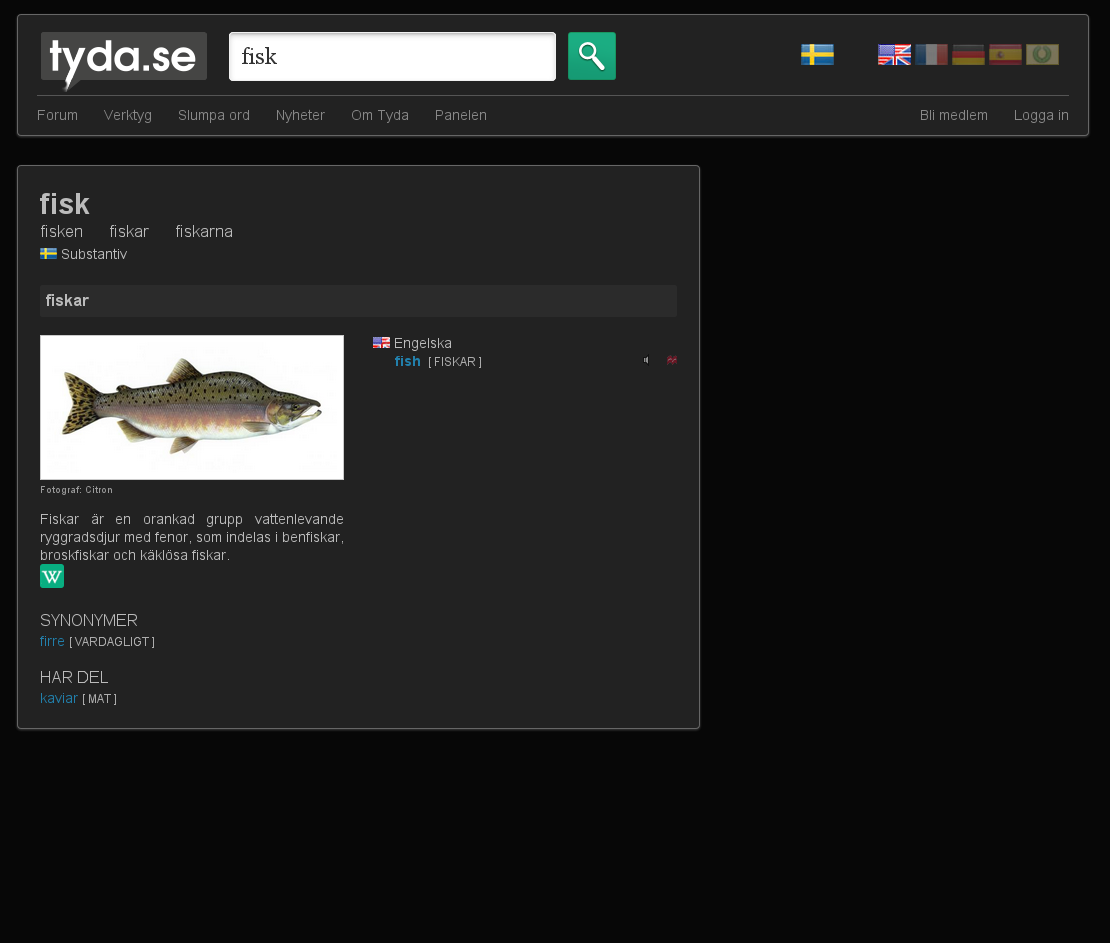Open Slumpa ord for a random word
The image size is (1110, 943).
click(x=214, y=115)
